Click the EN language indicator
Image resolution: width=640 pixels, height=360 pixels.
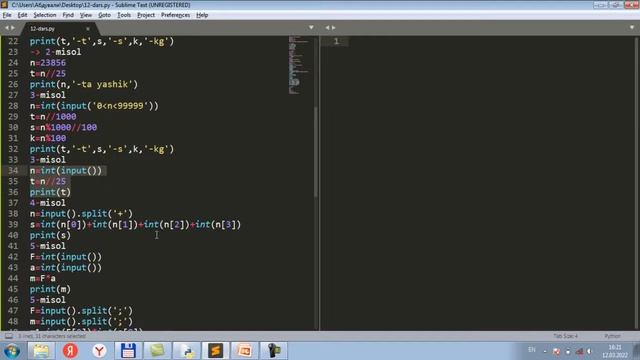(x=531, y=350)
